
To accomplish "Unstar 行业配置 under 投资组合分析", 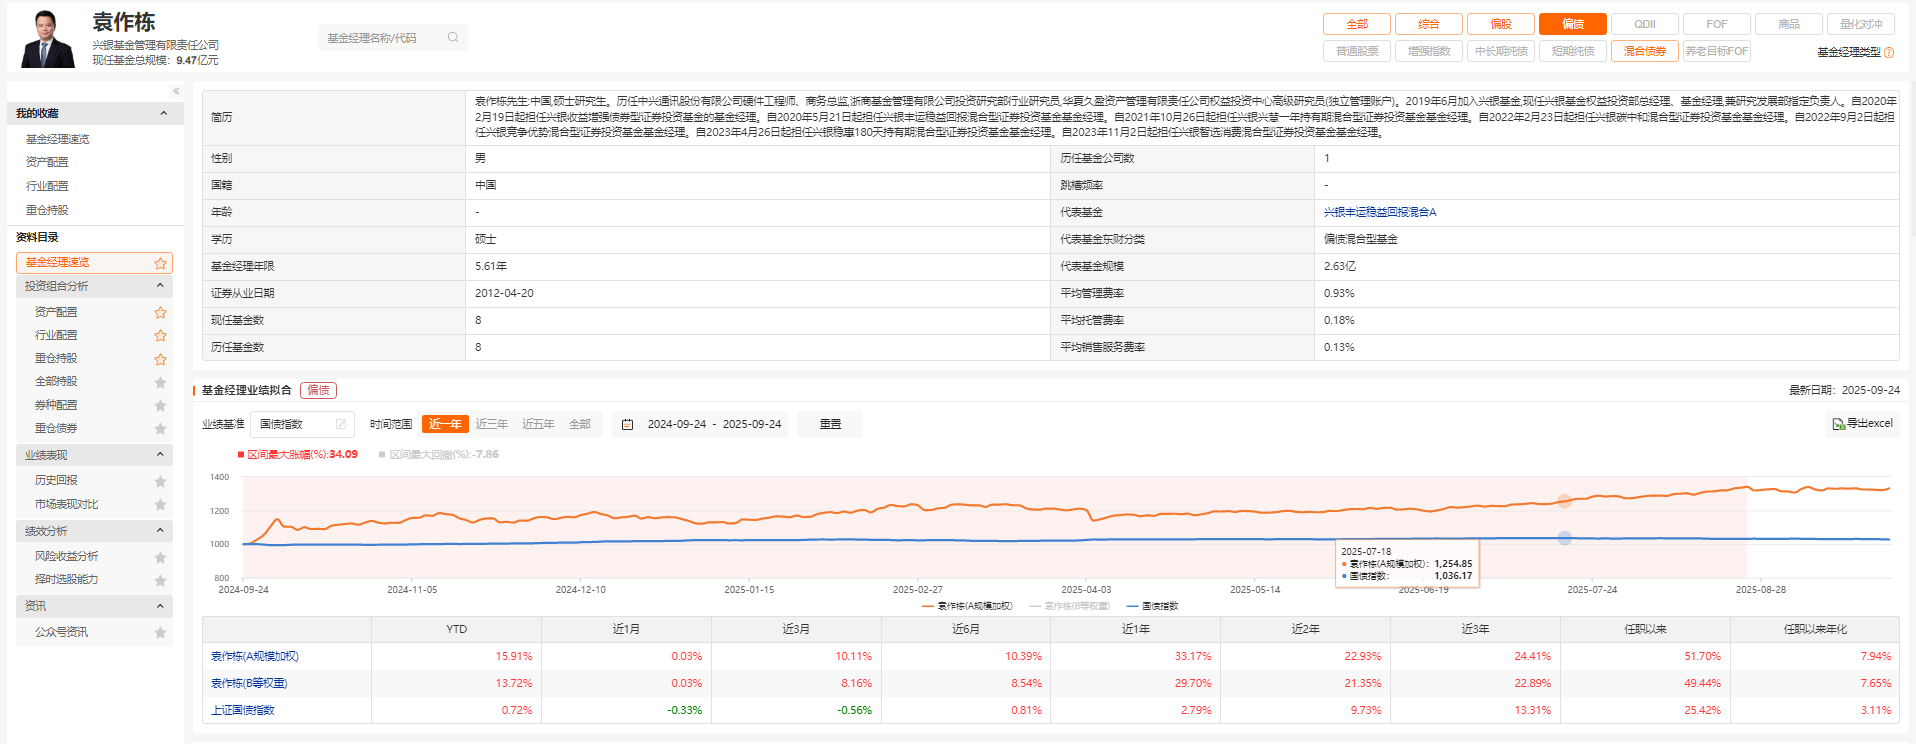I will 160,336.
